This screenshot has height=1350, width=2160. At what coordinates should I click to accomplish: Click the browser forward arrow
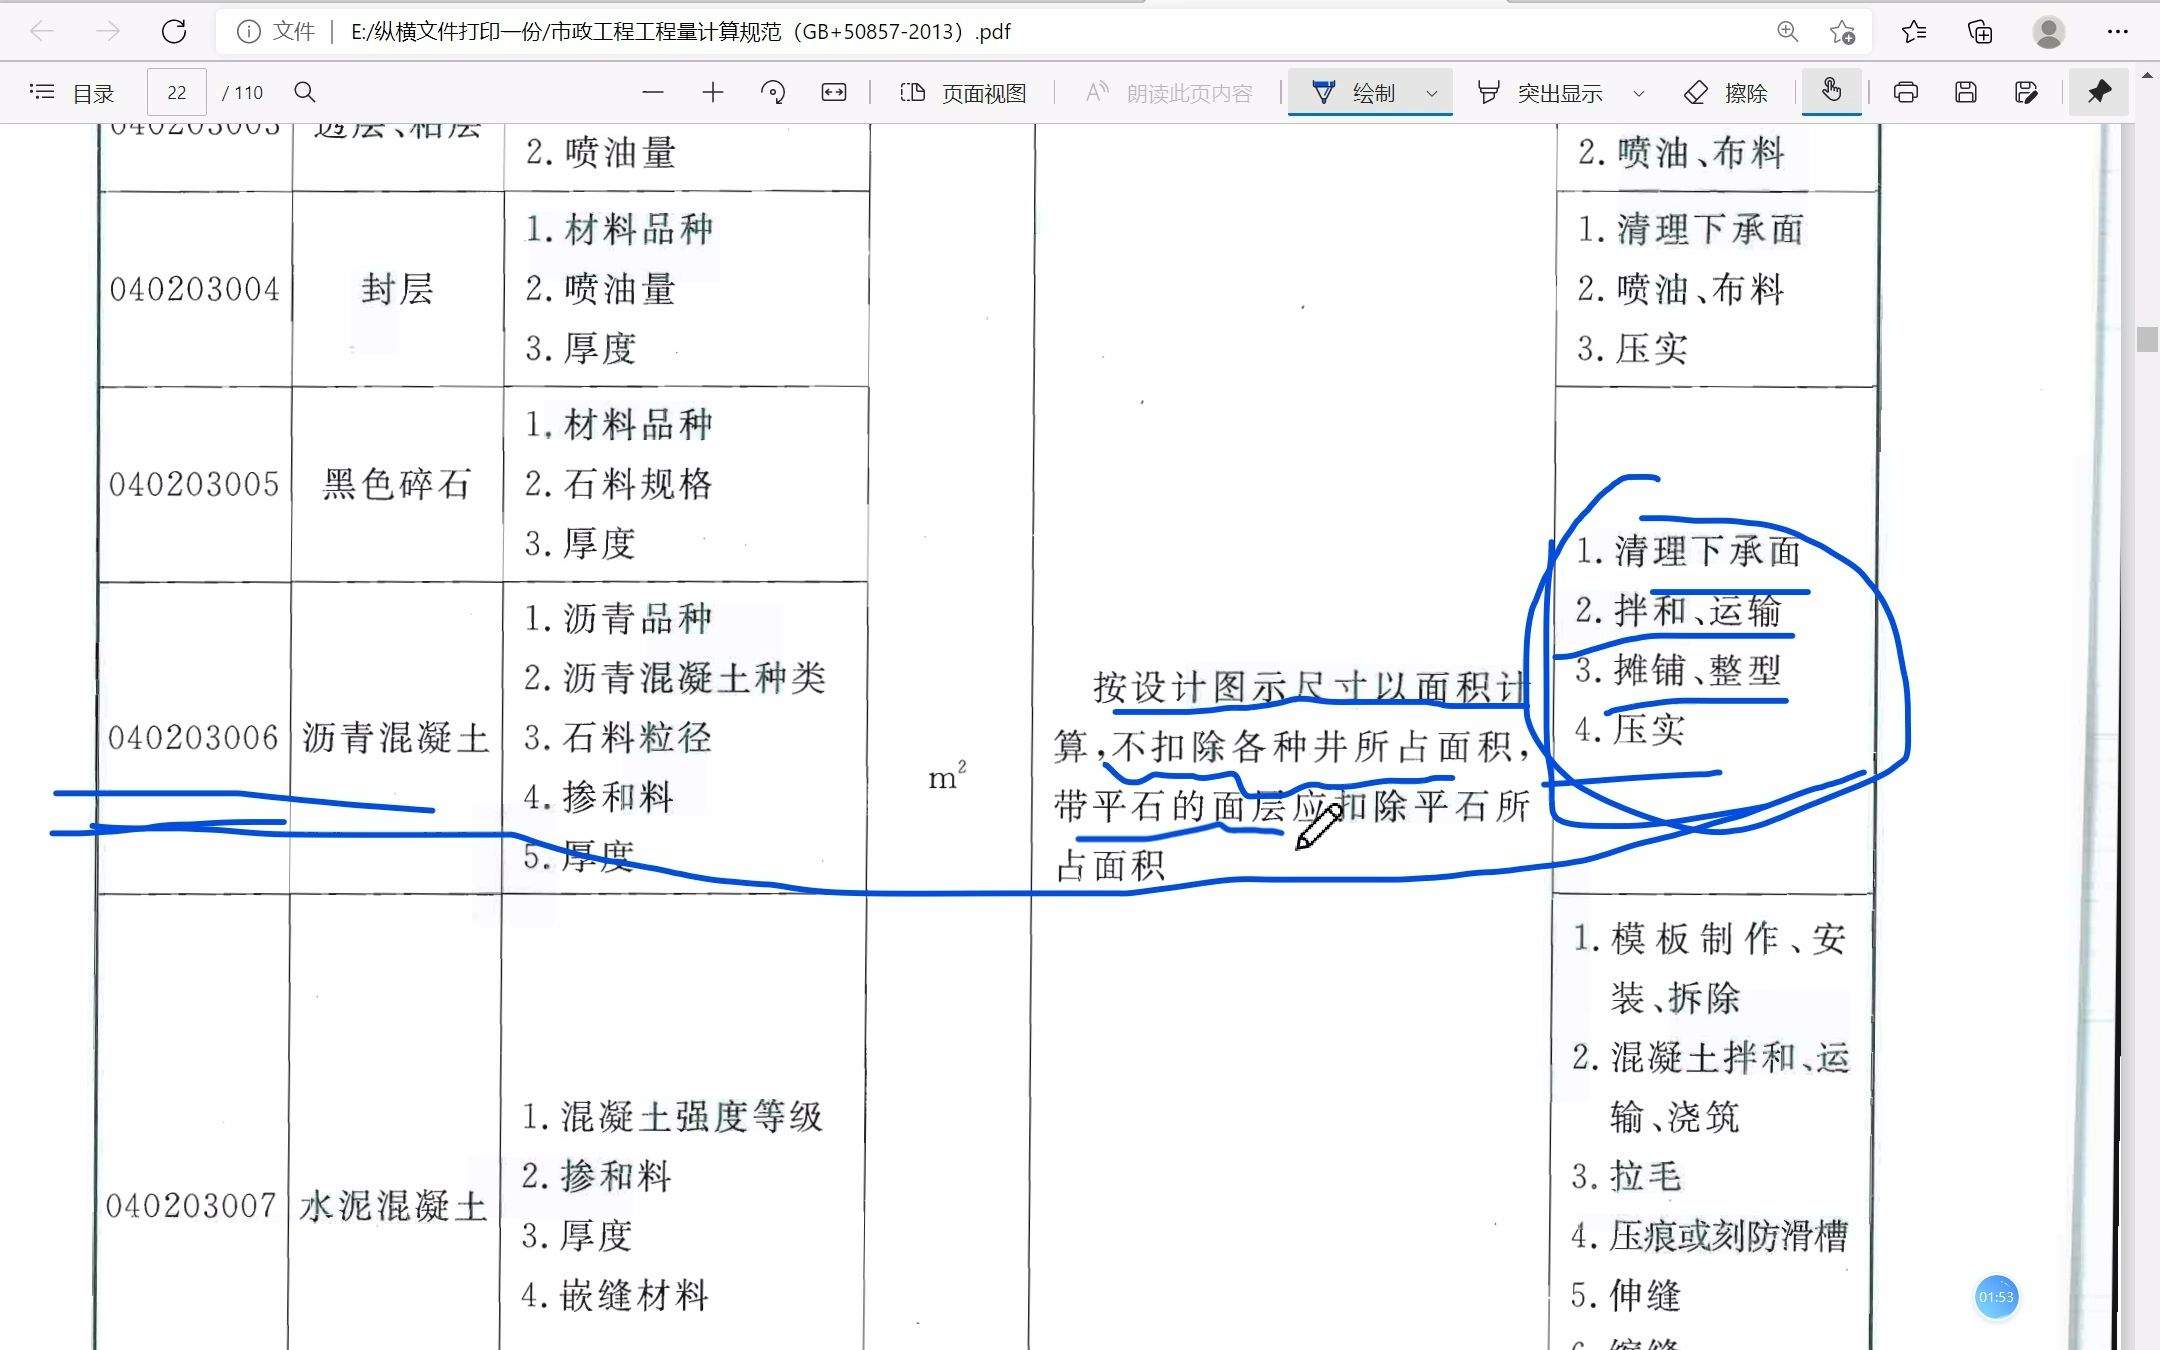tap(107, 32)
